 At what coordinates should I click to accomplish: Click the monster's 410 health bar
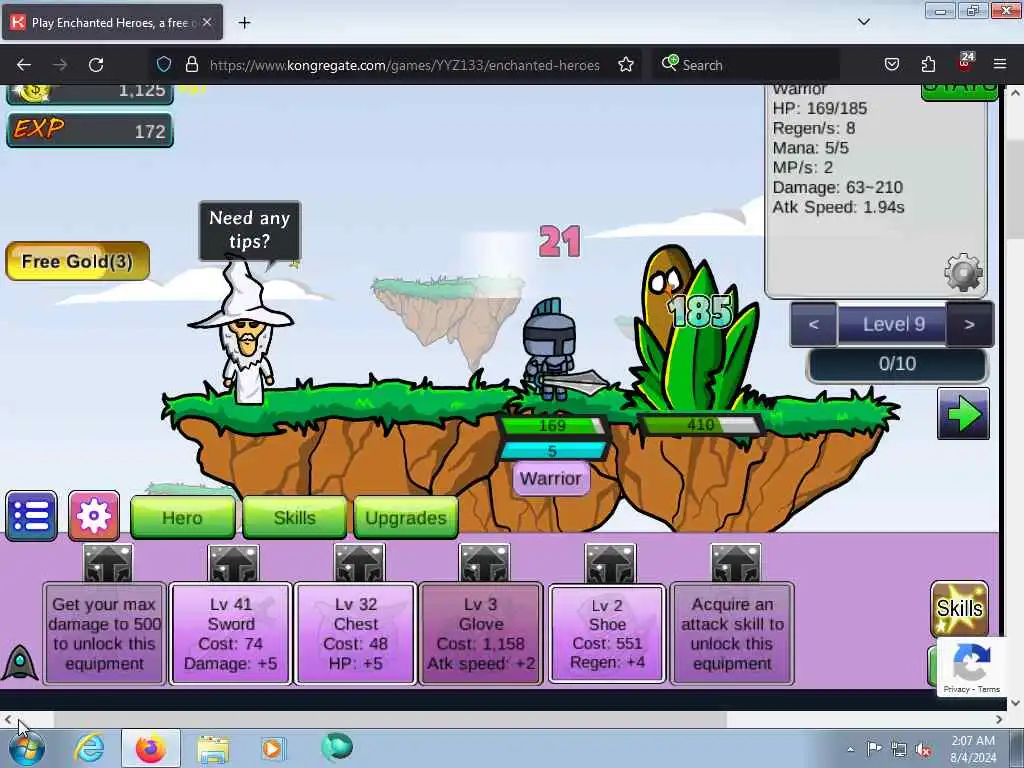click(x=701, y=425)
